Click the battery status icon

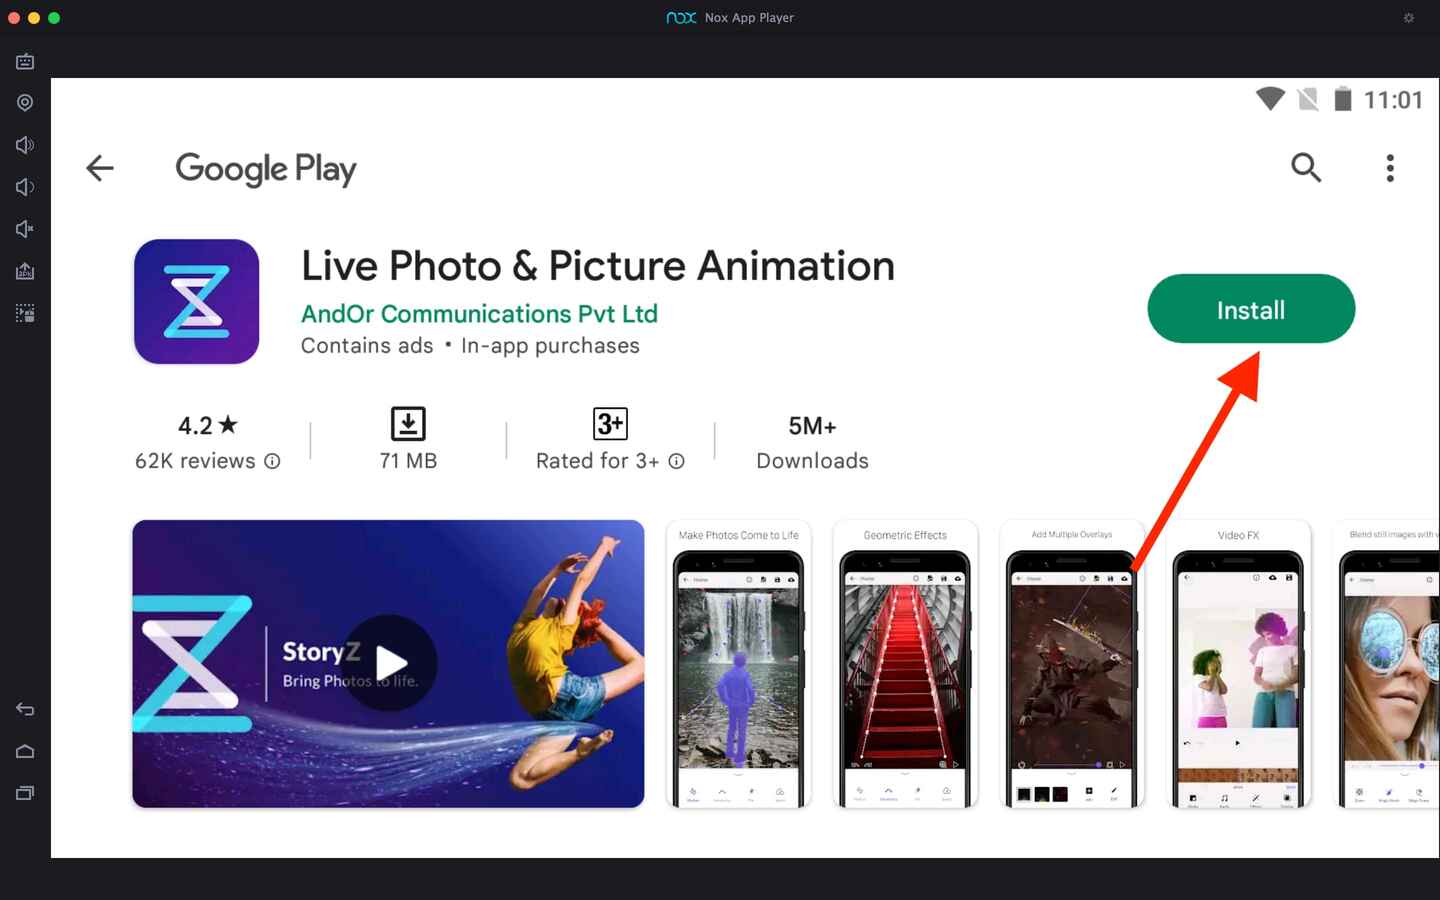click(x=1343, y=99)
